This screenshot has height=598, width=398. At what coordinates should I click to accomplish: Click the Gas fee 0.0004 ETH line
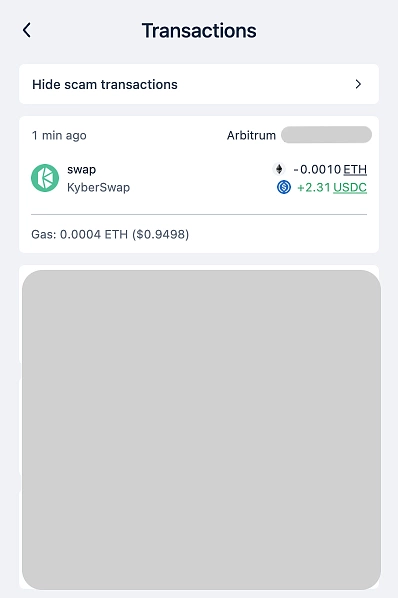(x=110, y=234)
